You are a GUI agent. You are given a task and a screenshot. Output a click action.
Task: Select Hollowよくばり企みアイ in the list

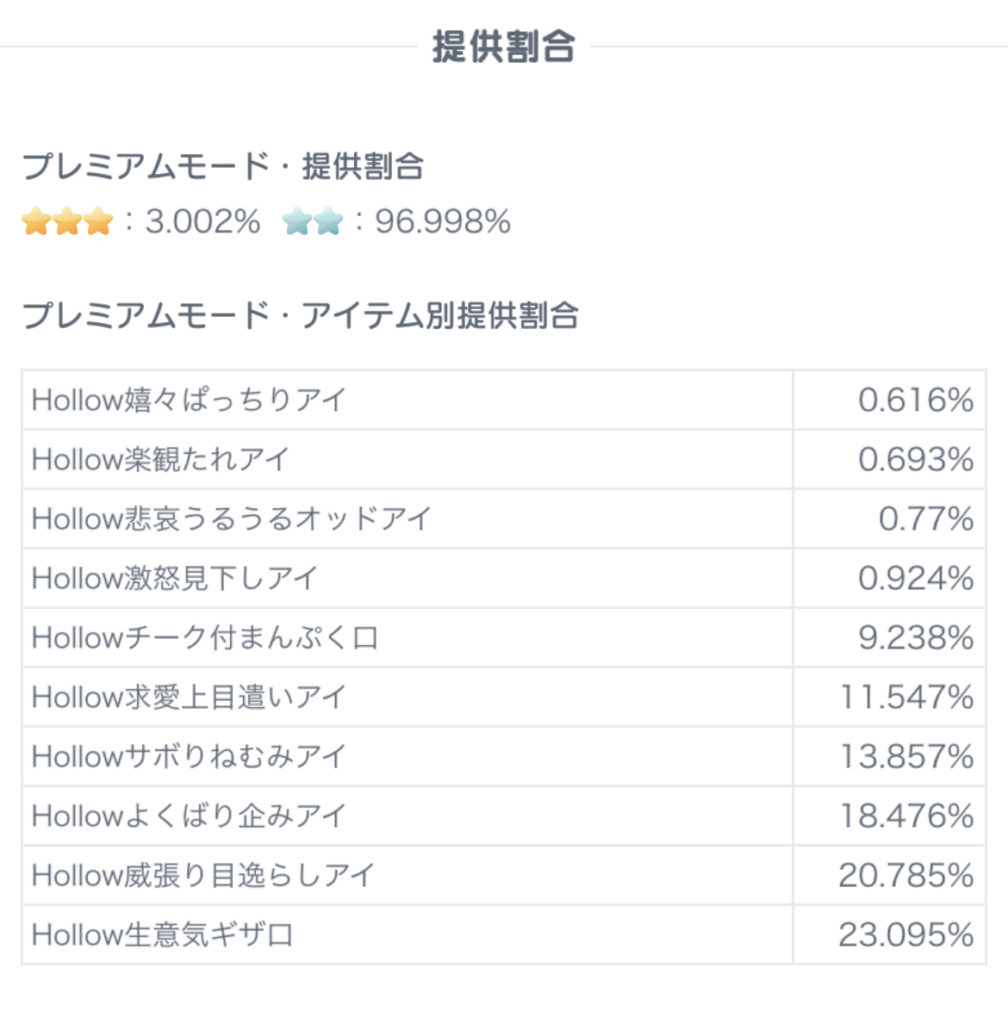(188, 816)
